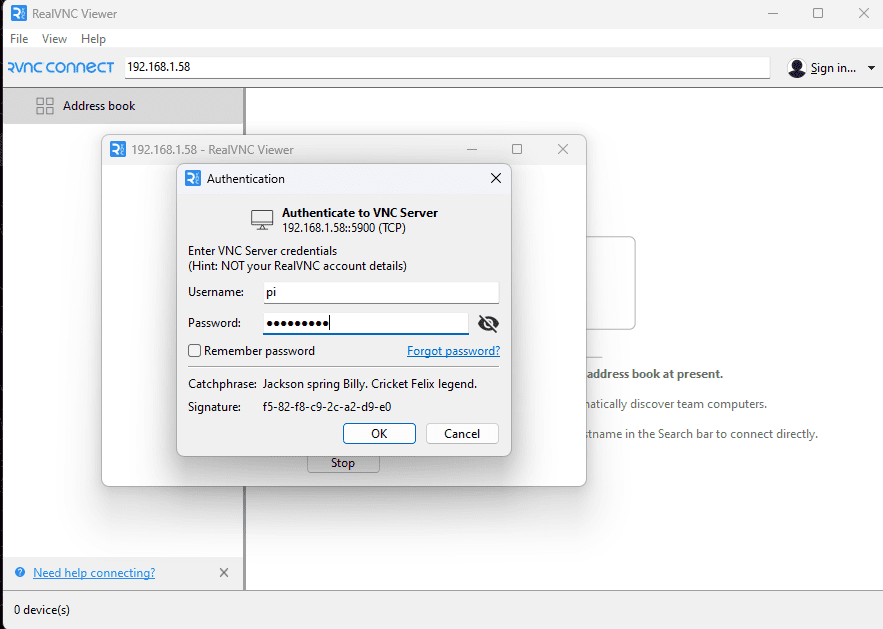Click the user profile icon beside Sign in
The image size is (883, 629).
click(796, 68)
